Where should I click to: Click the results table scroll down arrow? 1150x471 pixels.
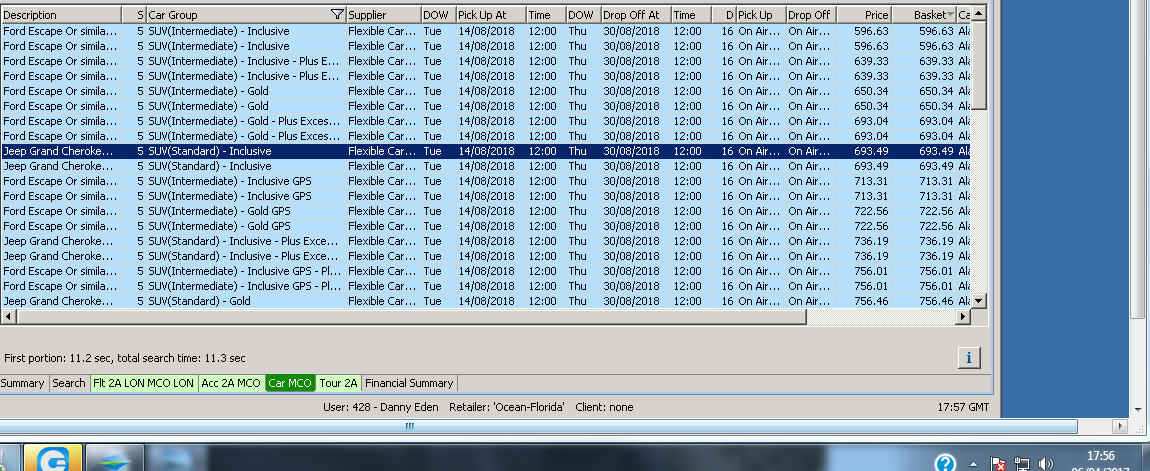click(x=978, y=300)
